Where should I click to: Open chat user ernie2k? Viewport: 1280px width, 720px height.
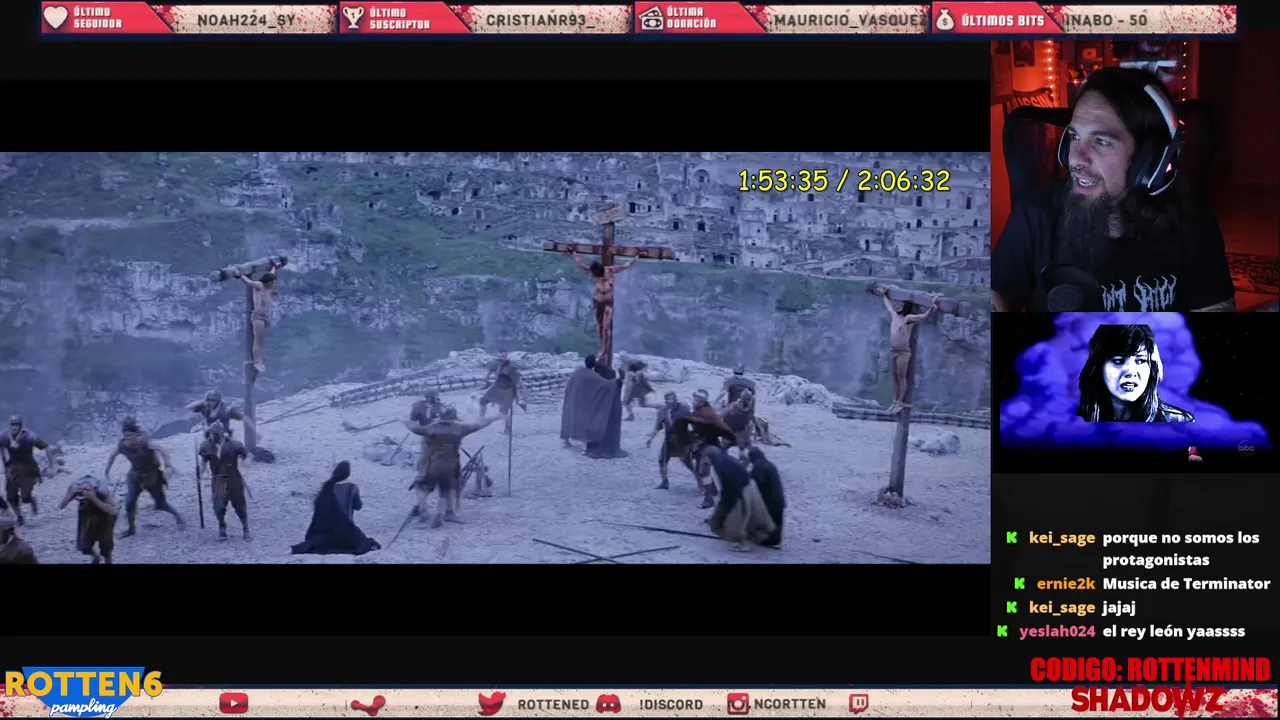(1066, 584)
